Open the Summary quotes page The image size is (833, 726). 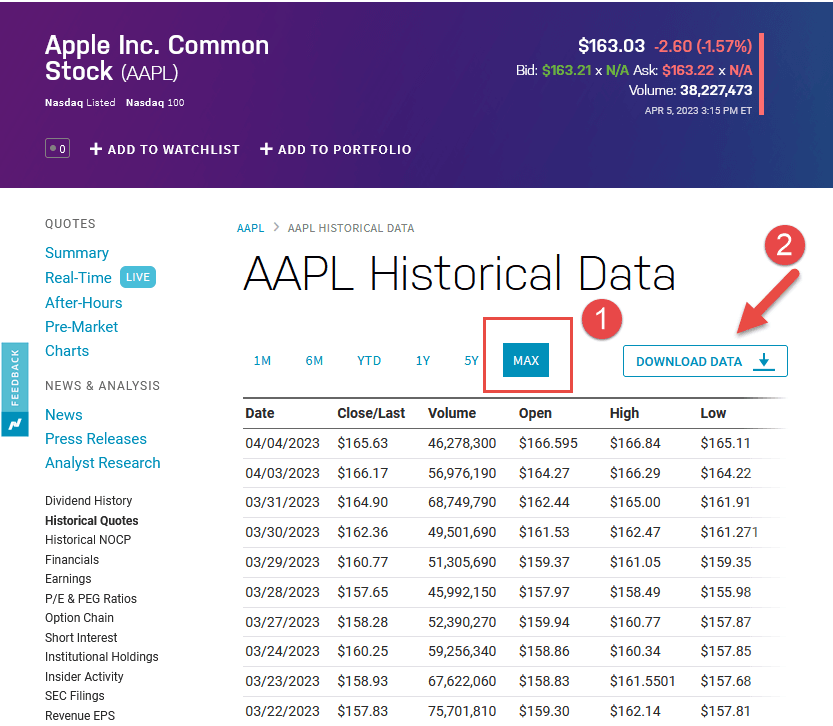pos(77,253)
